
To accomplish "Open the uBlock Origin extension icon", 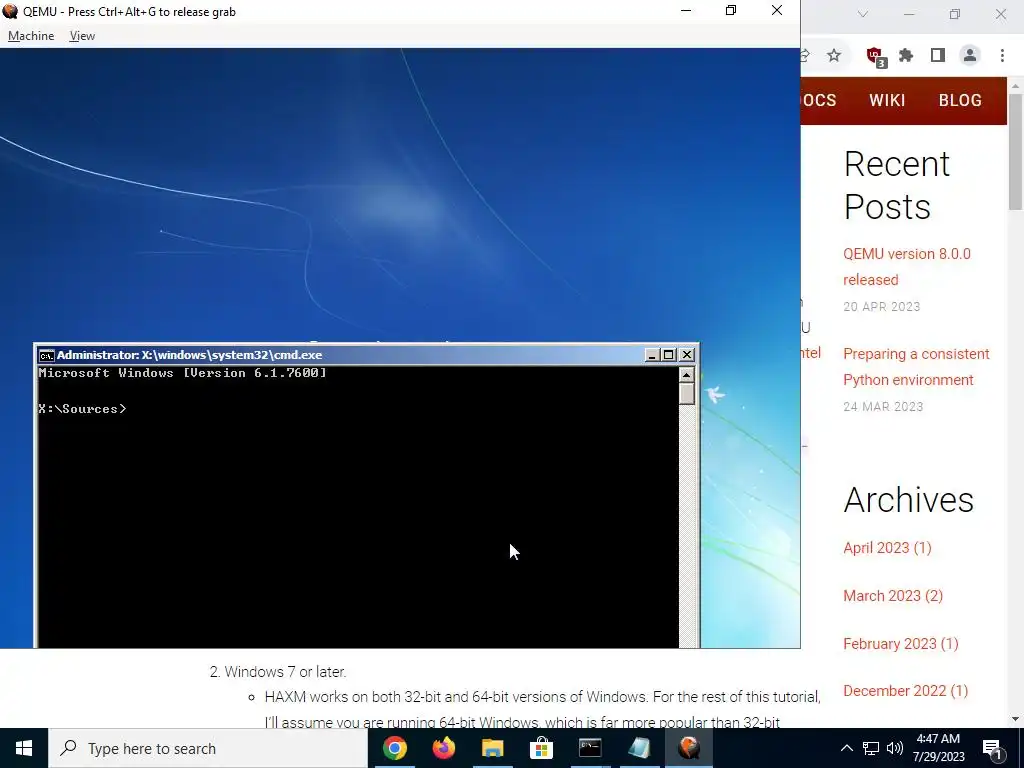I will tap(875, 56).
